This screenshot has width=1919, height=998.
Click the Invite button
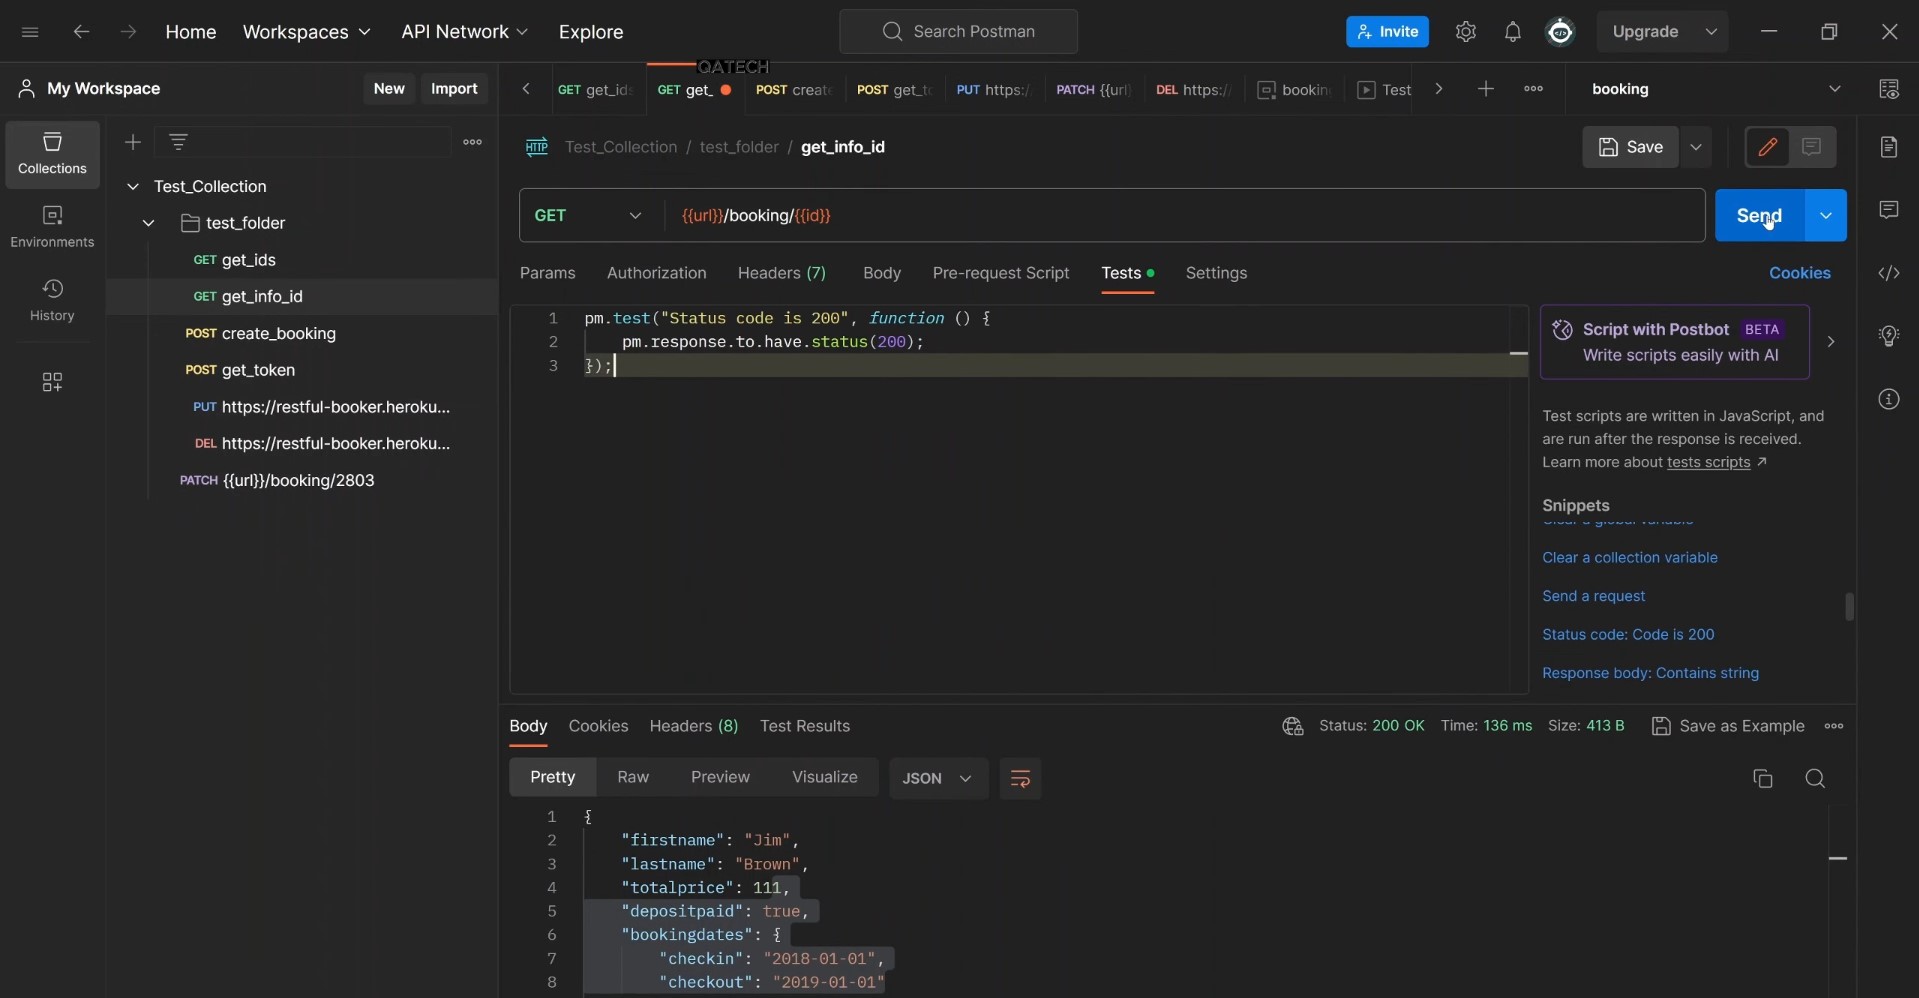[x=1387, y=32]
